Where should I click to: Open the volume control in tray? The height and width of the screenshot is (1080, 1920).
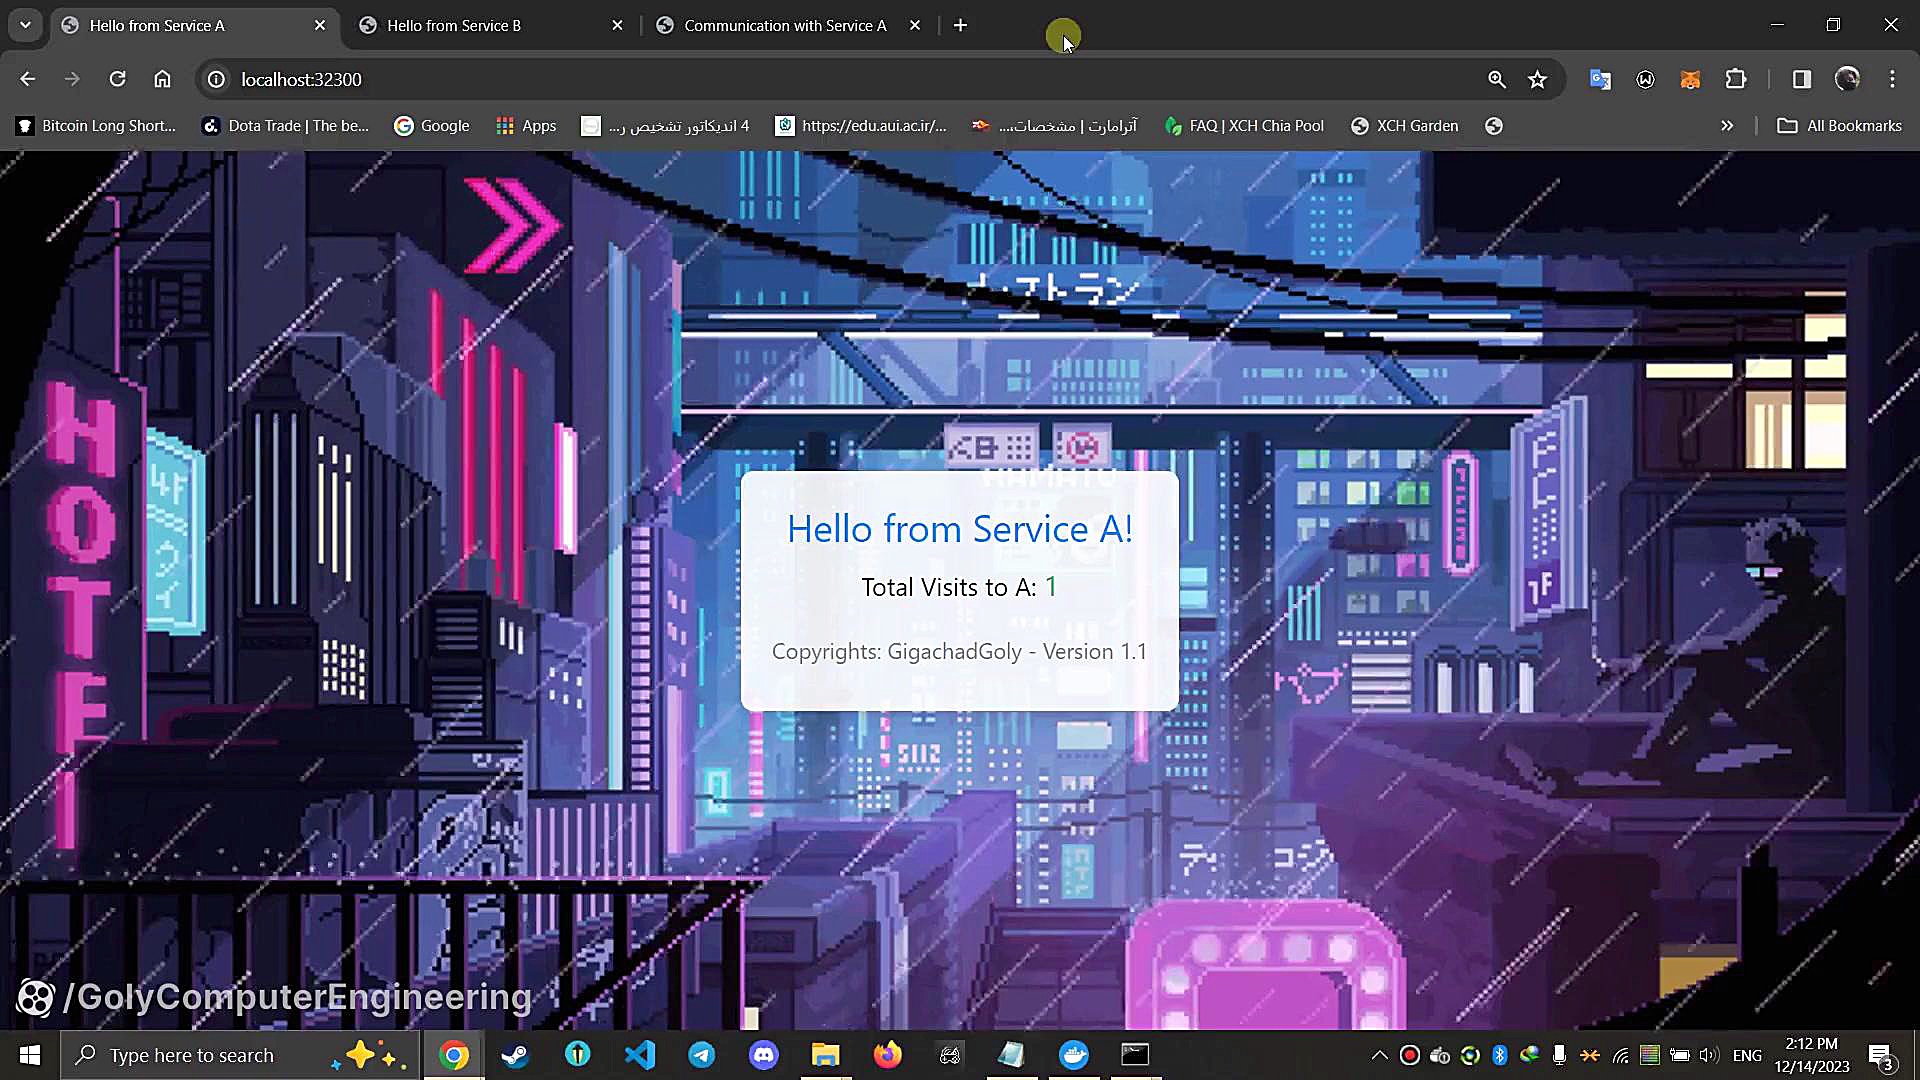(1709, 1055)
